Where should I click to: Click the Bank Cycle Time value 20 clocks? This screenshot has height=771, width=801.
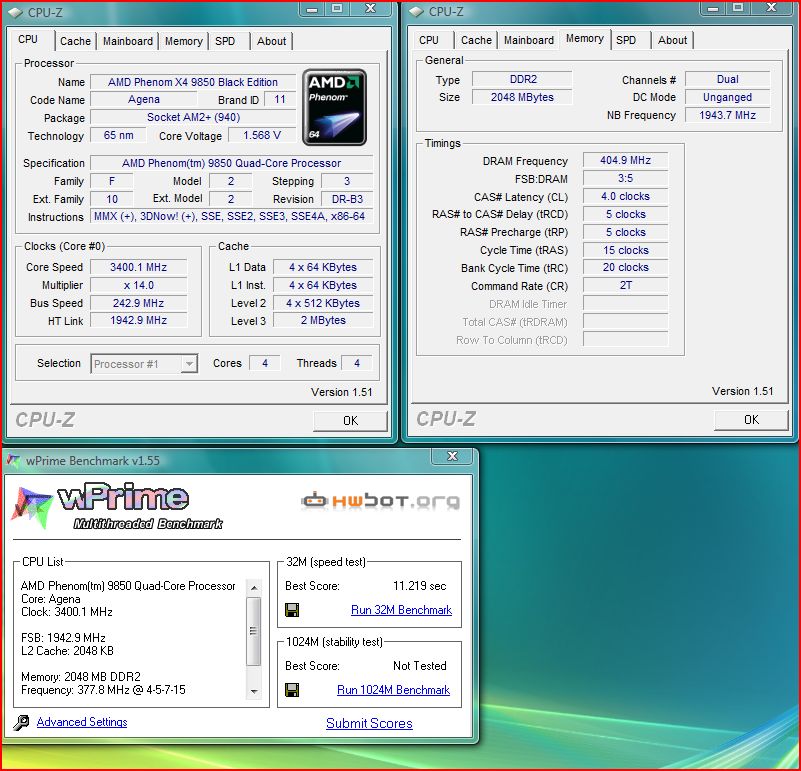pos(625,267)
